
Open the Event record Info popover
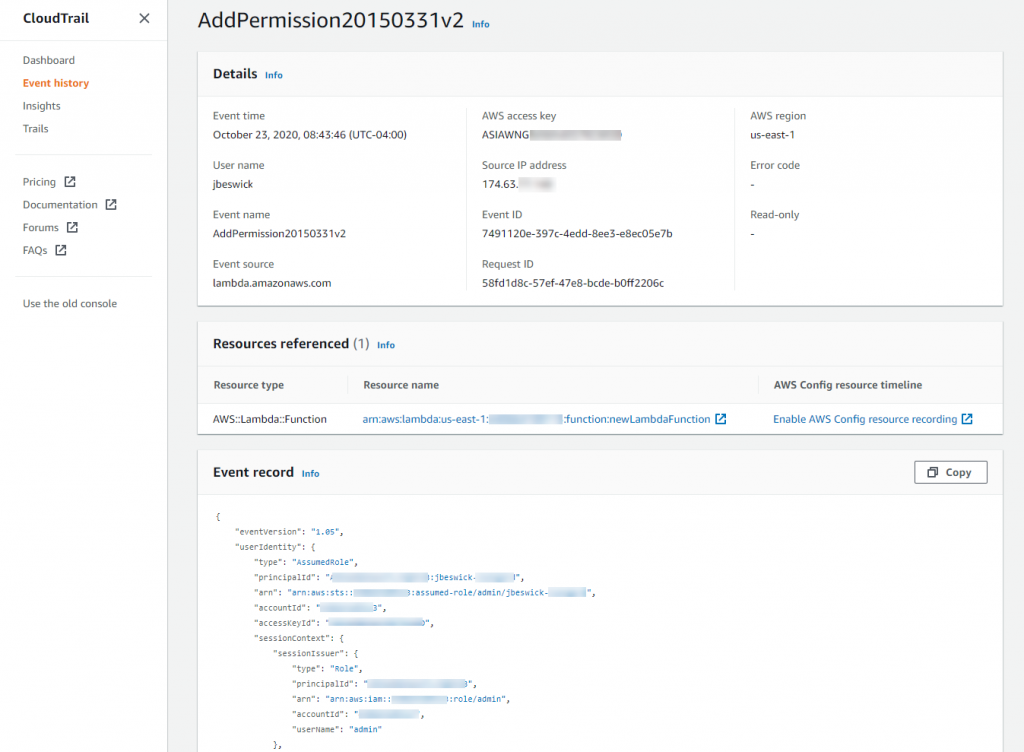point(310,473)
